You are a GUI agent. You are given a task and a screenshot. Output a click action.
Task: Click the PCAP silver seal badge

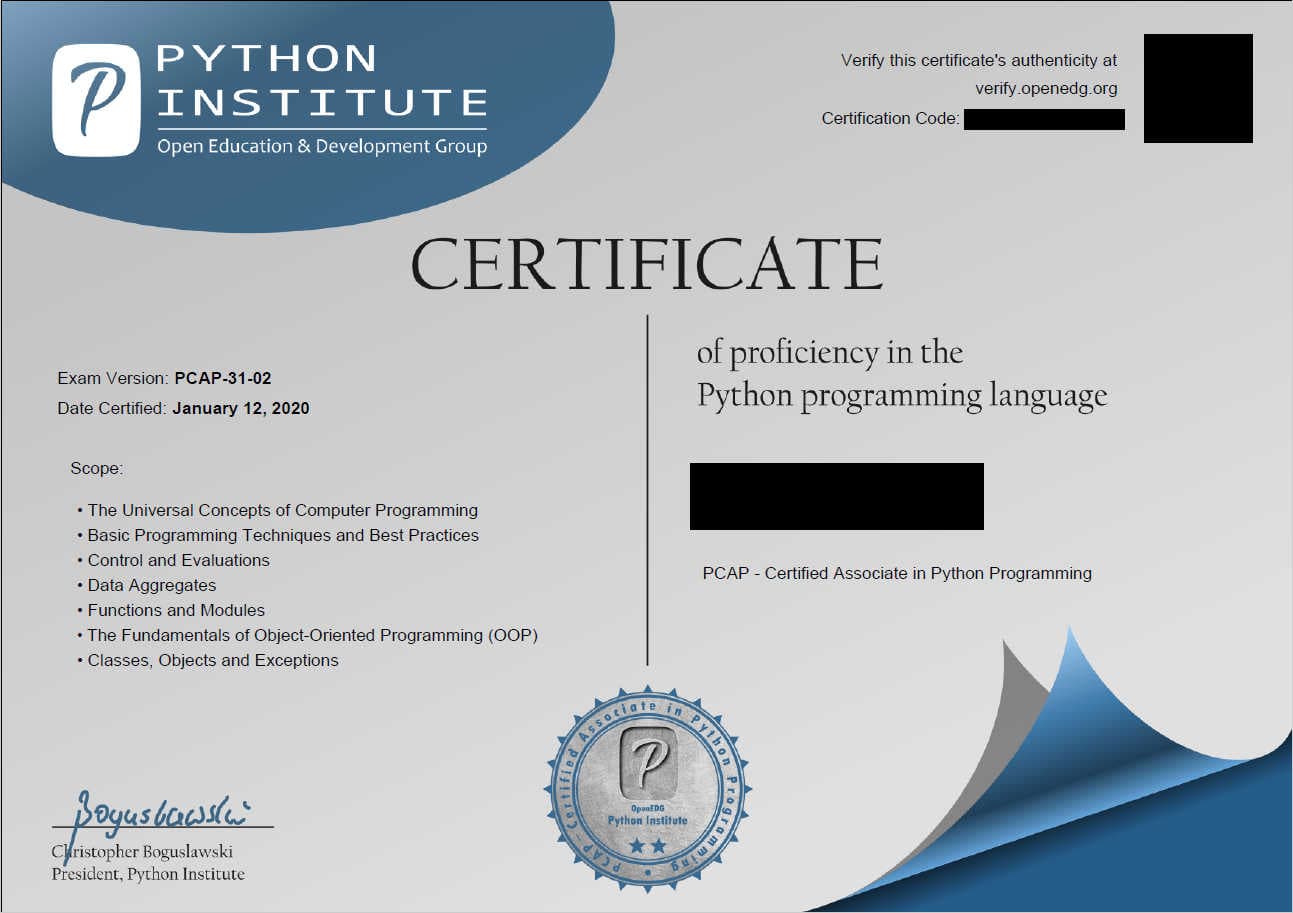pyautogui.click(x=648, y=787)
